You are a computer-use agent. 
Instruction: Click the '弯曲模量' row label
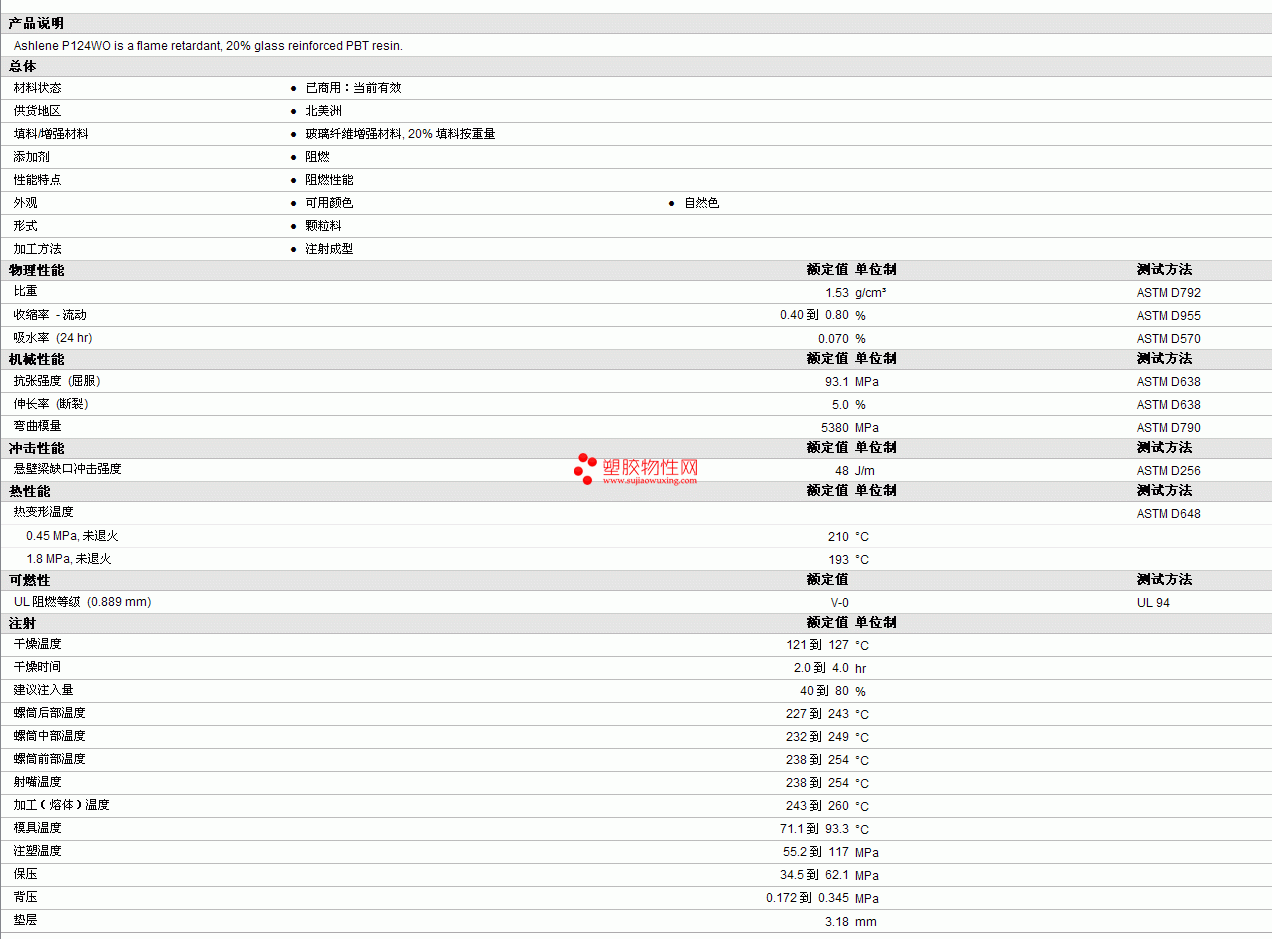37,426
